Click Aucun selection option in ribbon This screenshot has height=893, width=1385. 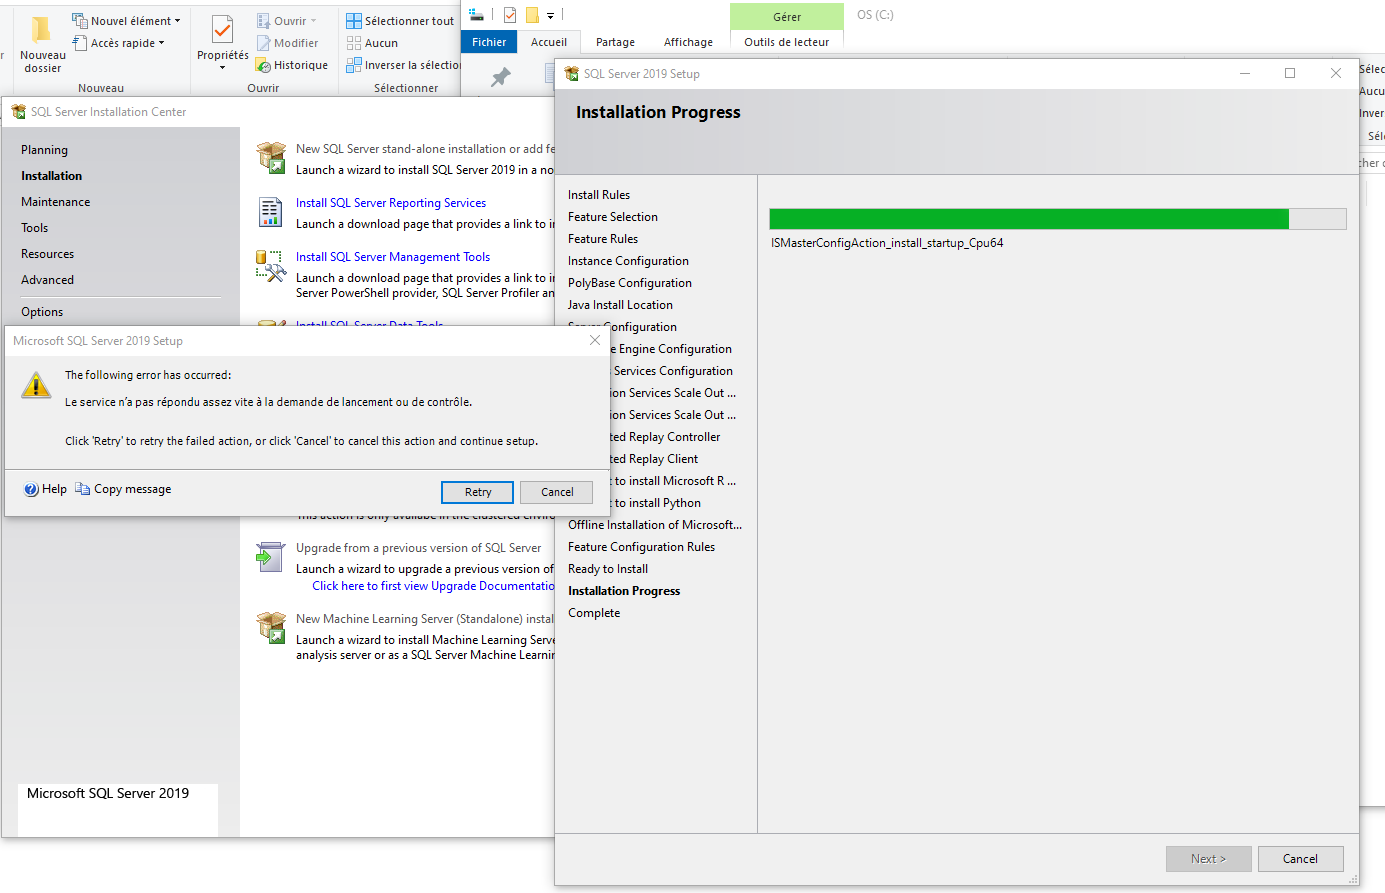coord(372,43)
